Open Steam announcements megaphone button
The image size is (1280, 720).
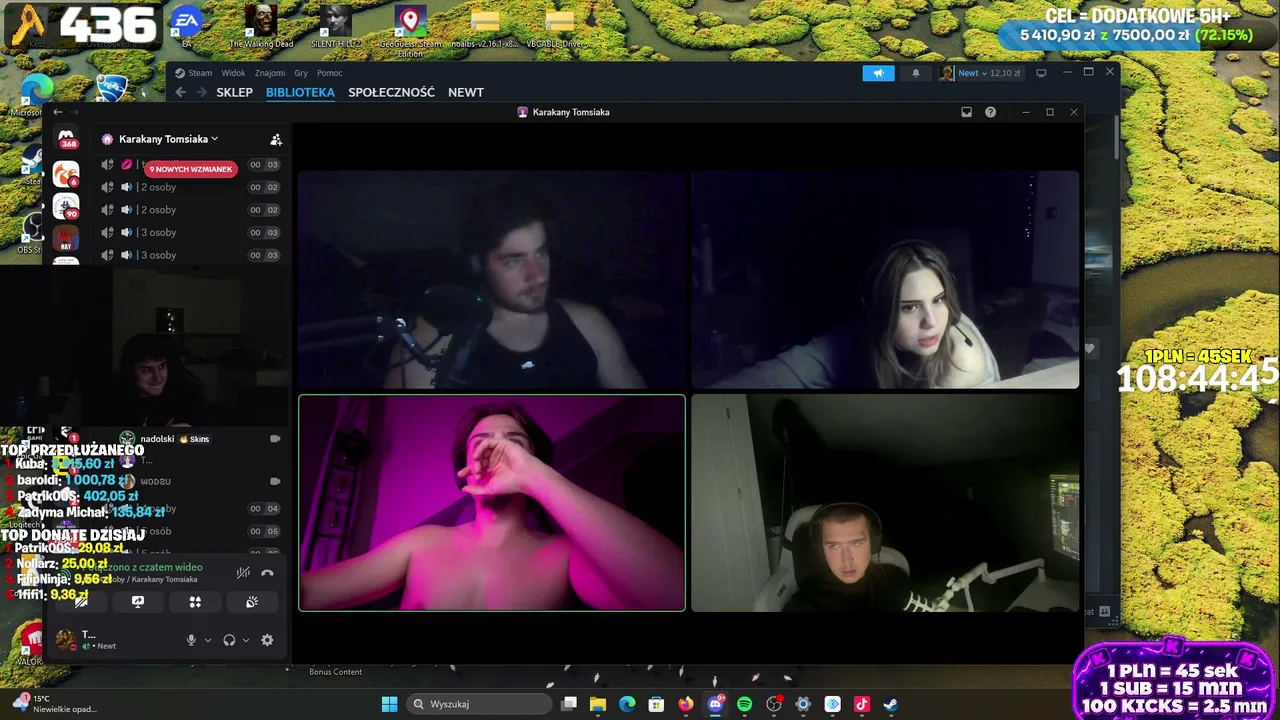[x=878, y=73]
